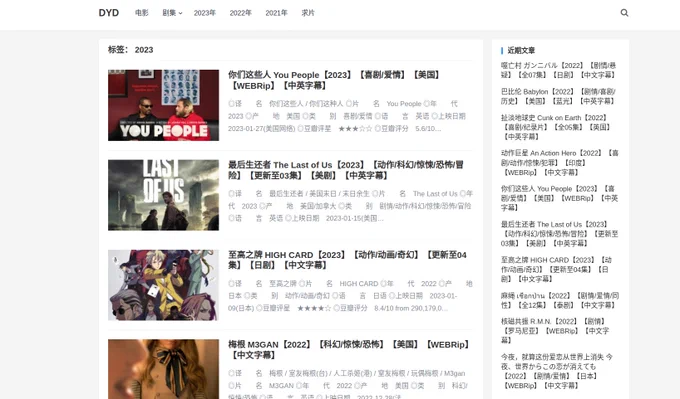Viewport: 680px width, 399px height.
Task: Select the You People description excerpt
Action: pyautogui.click(x=347, y=116)
